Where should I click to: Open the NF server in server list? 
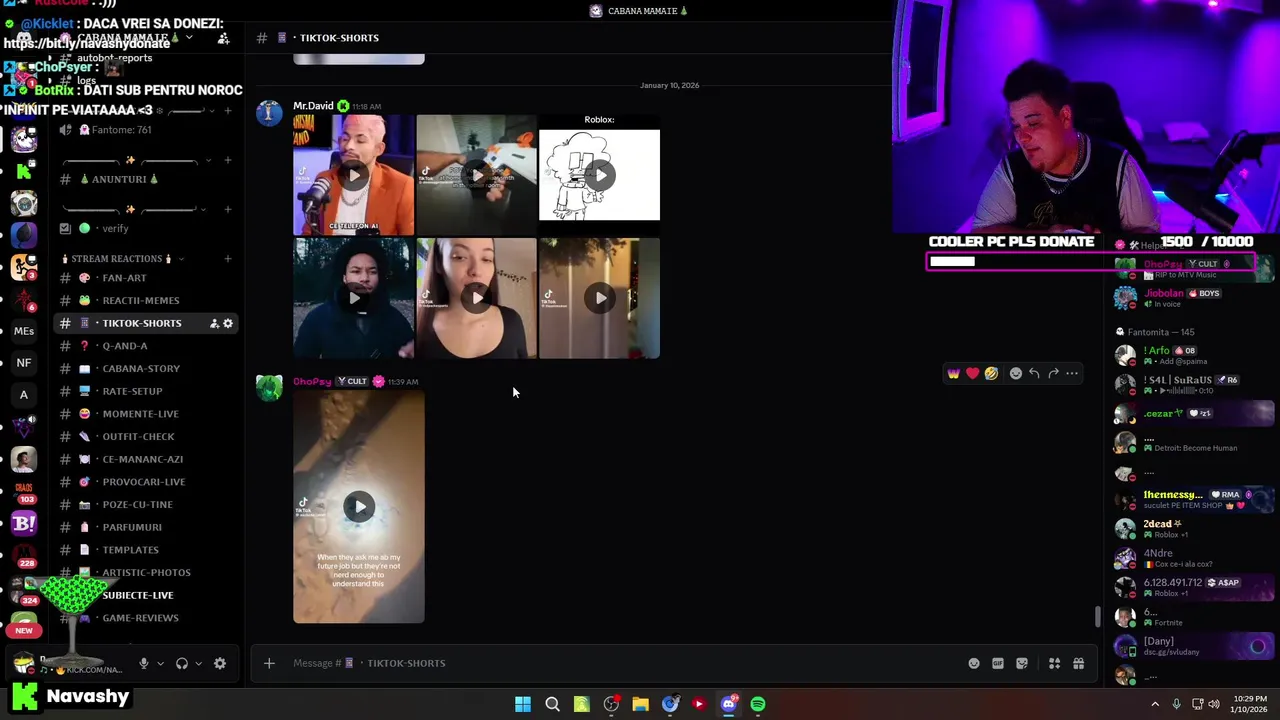point(24,363)
